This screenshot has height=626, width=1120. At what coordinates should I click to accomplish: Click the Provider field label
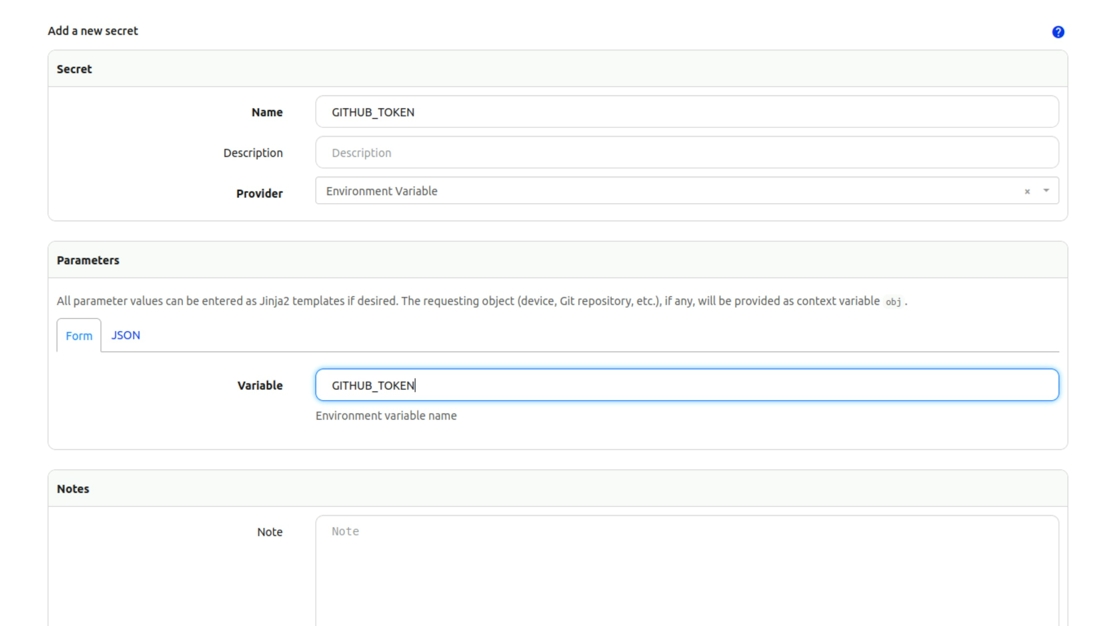click(259, 193)
